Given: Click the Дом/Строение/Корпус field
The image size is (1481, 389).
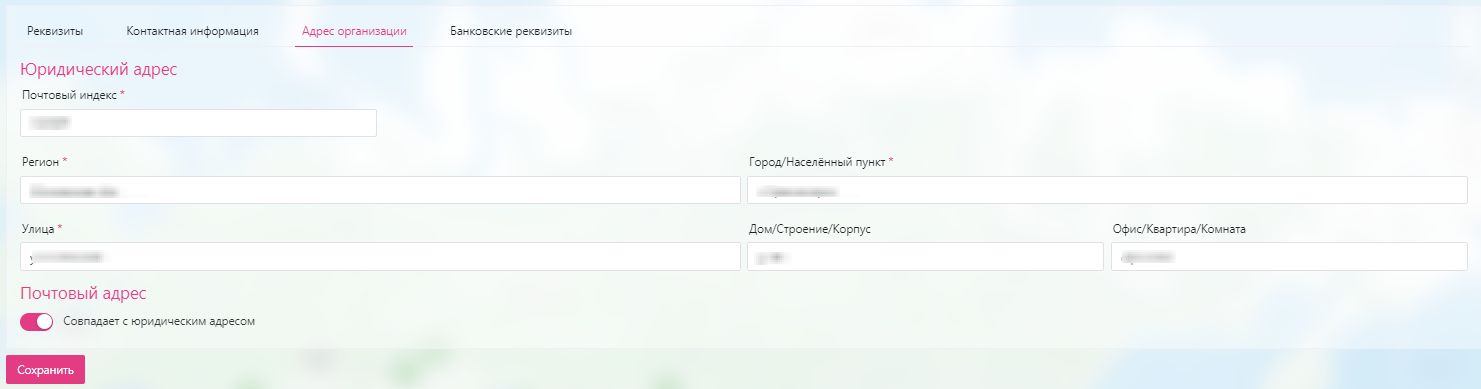Looking at the screenshot, I should tap(925, 257).
